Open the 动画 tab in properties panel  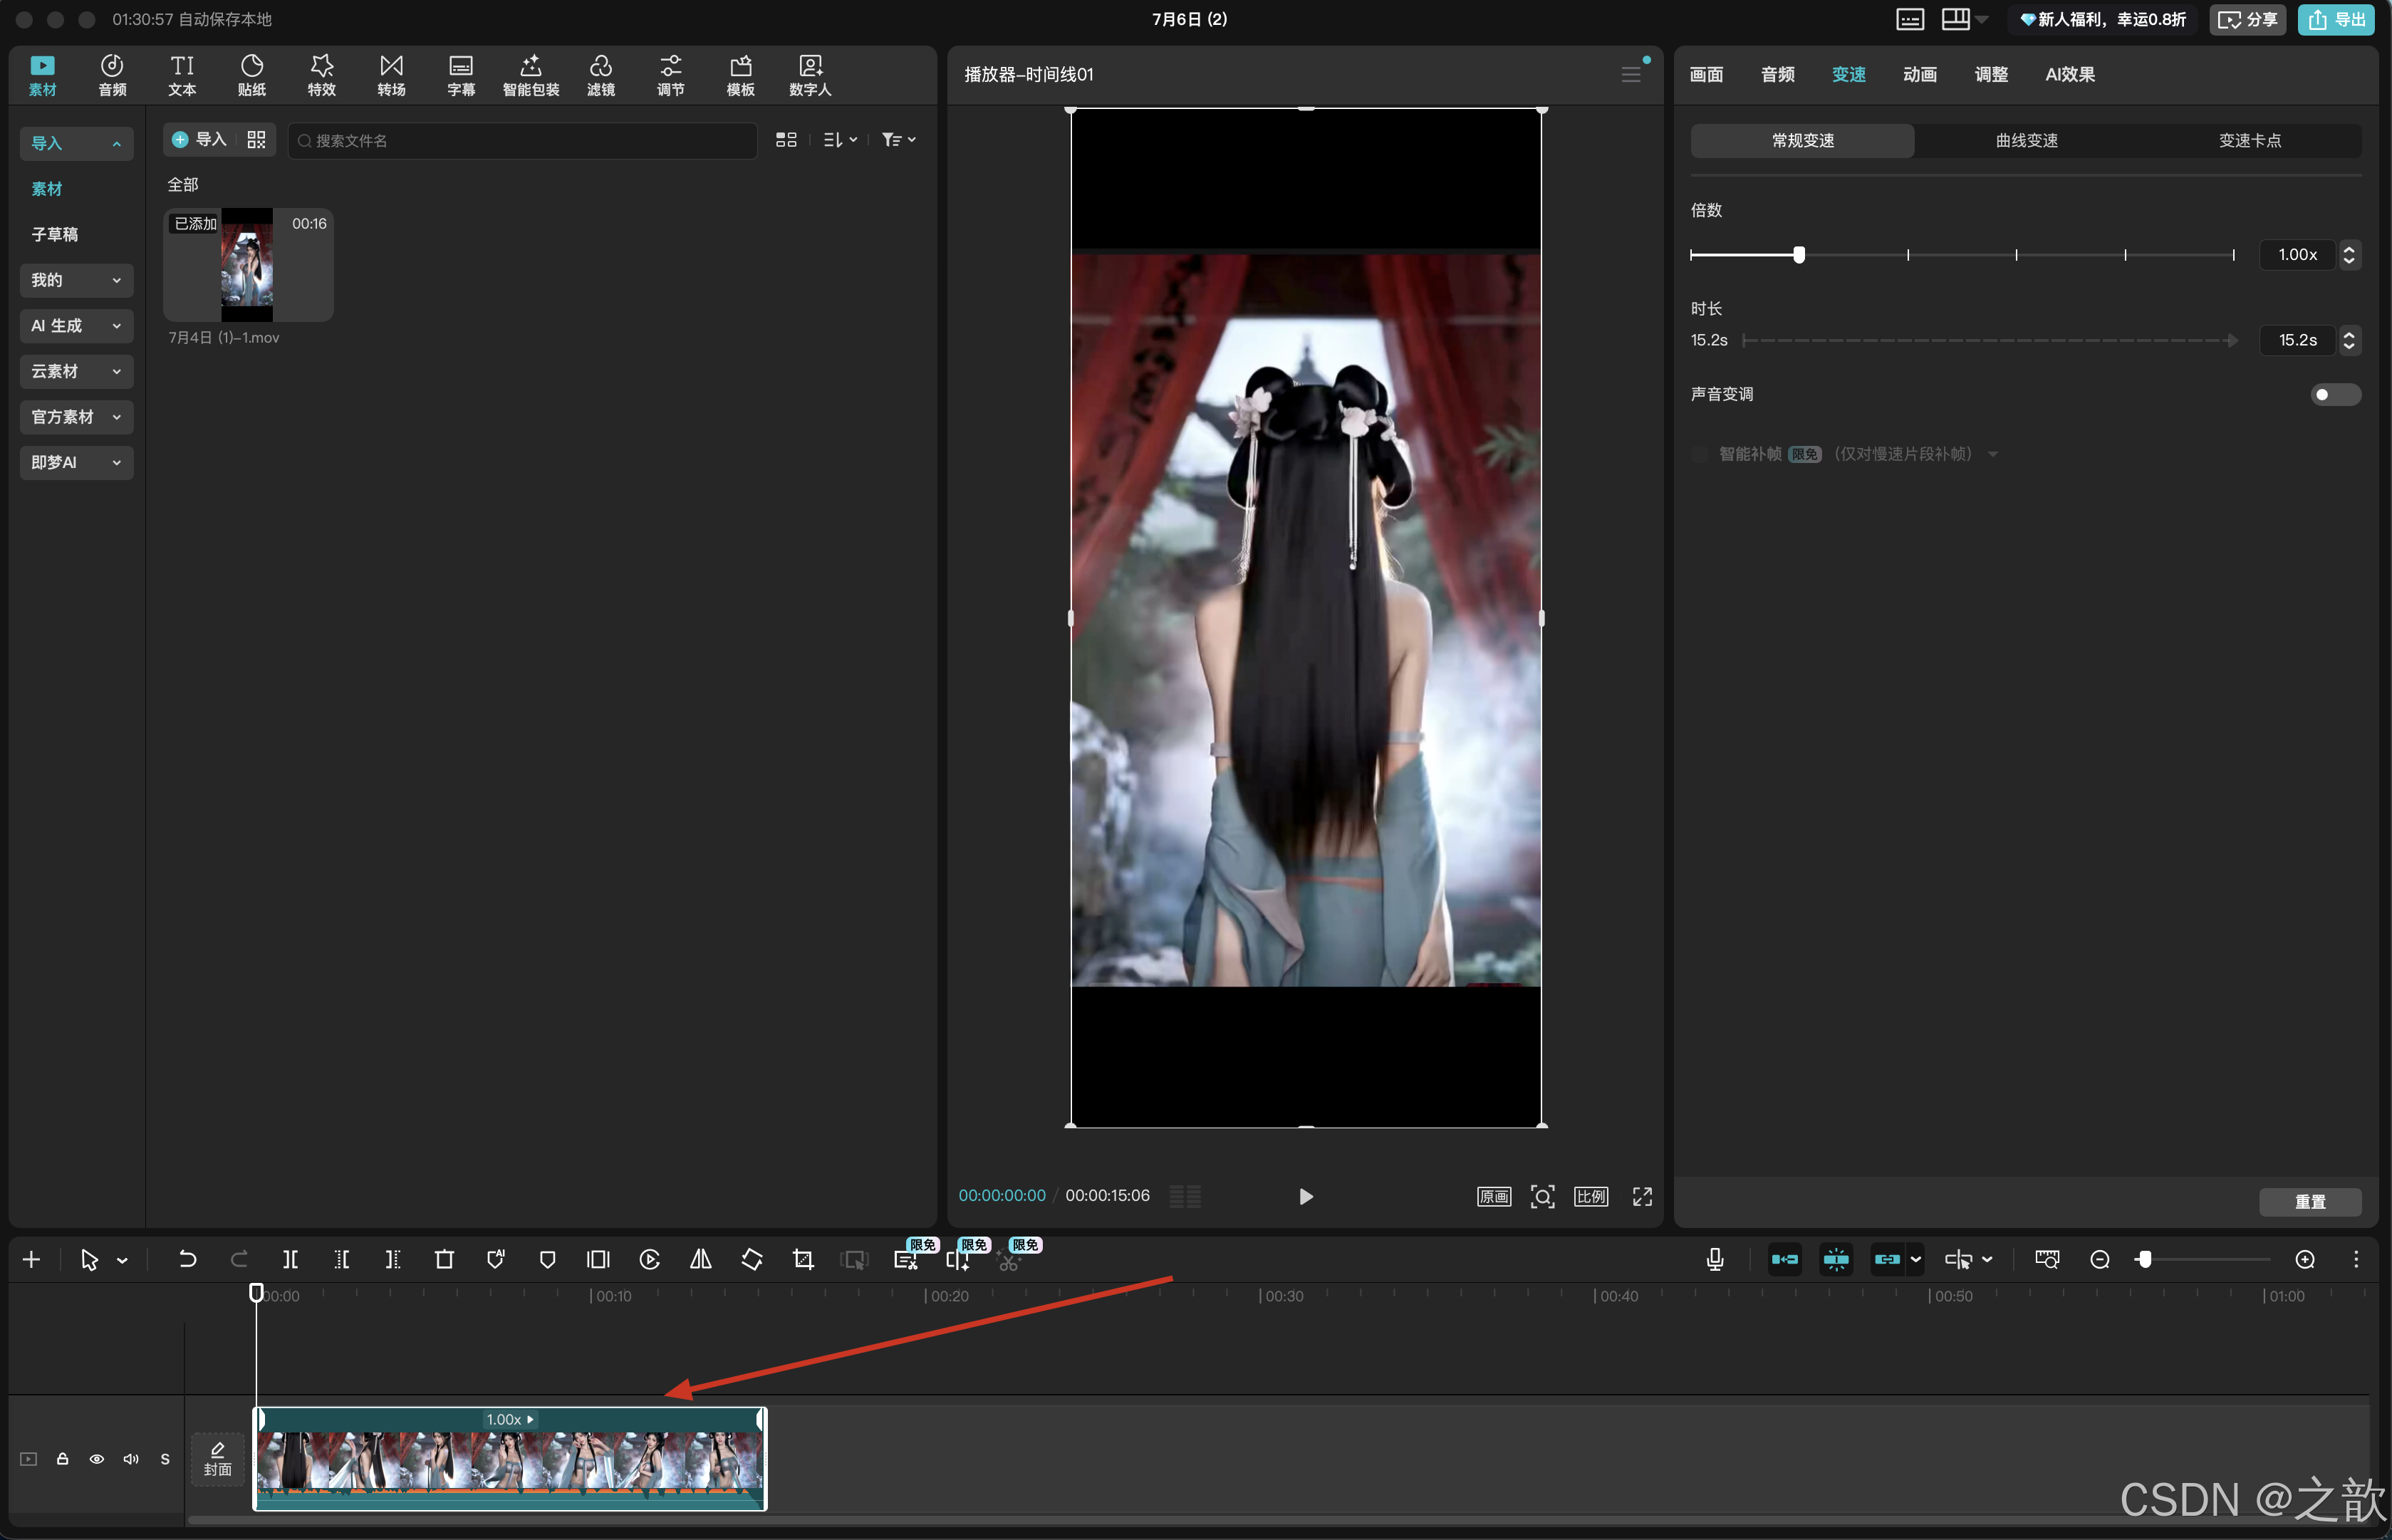coord(1919,75)
